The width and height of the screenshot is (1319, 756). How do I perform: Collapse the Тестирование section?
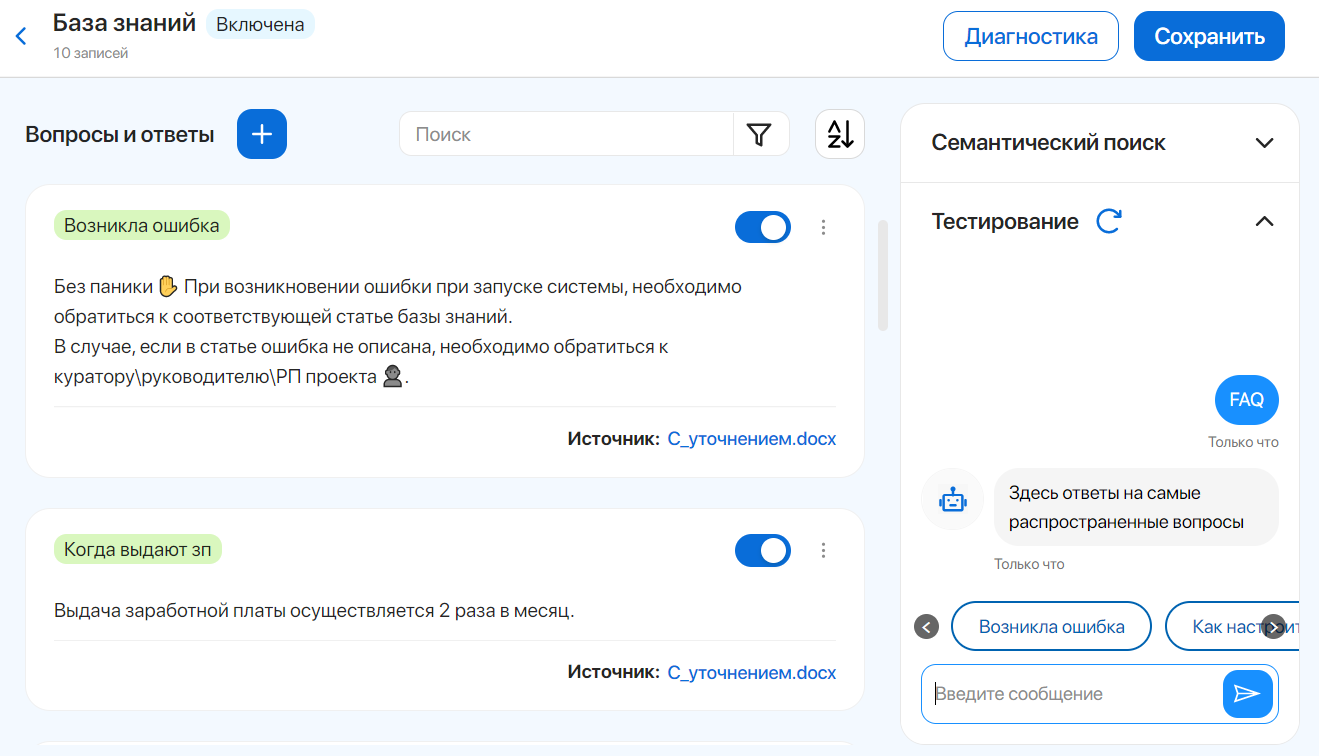pos(1264,221)
